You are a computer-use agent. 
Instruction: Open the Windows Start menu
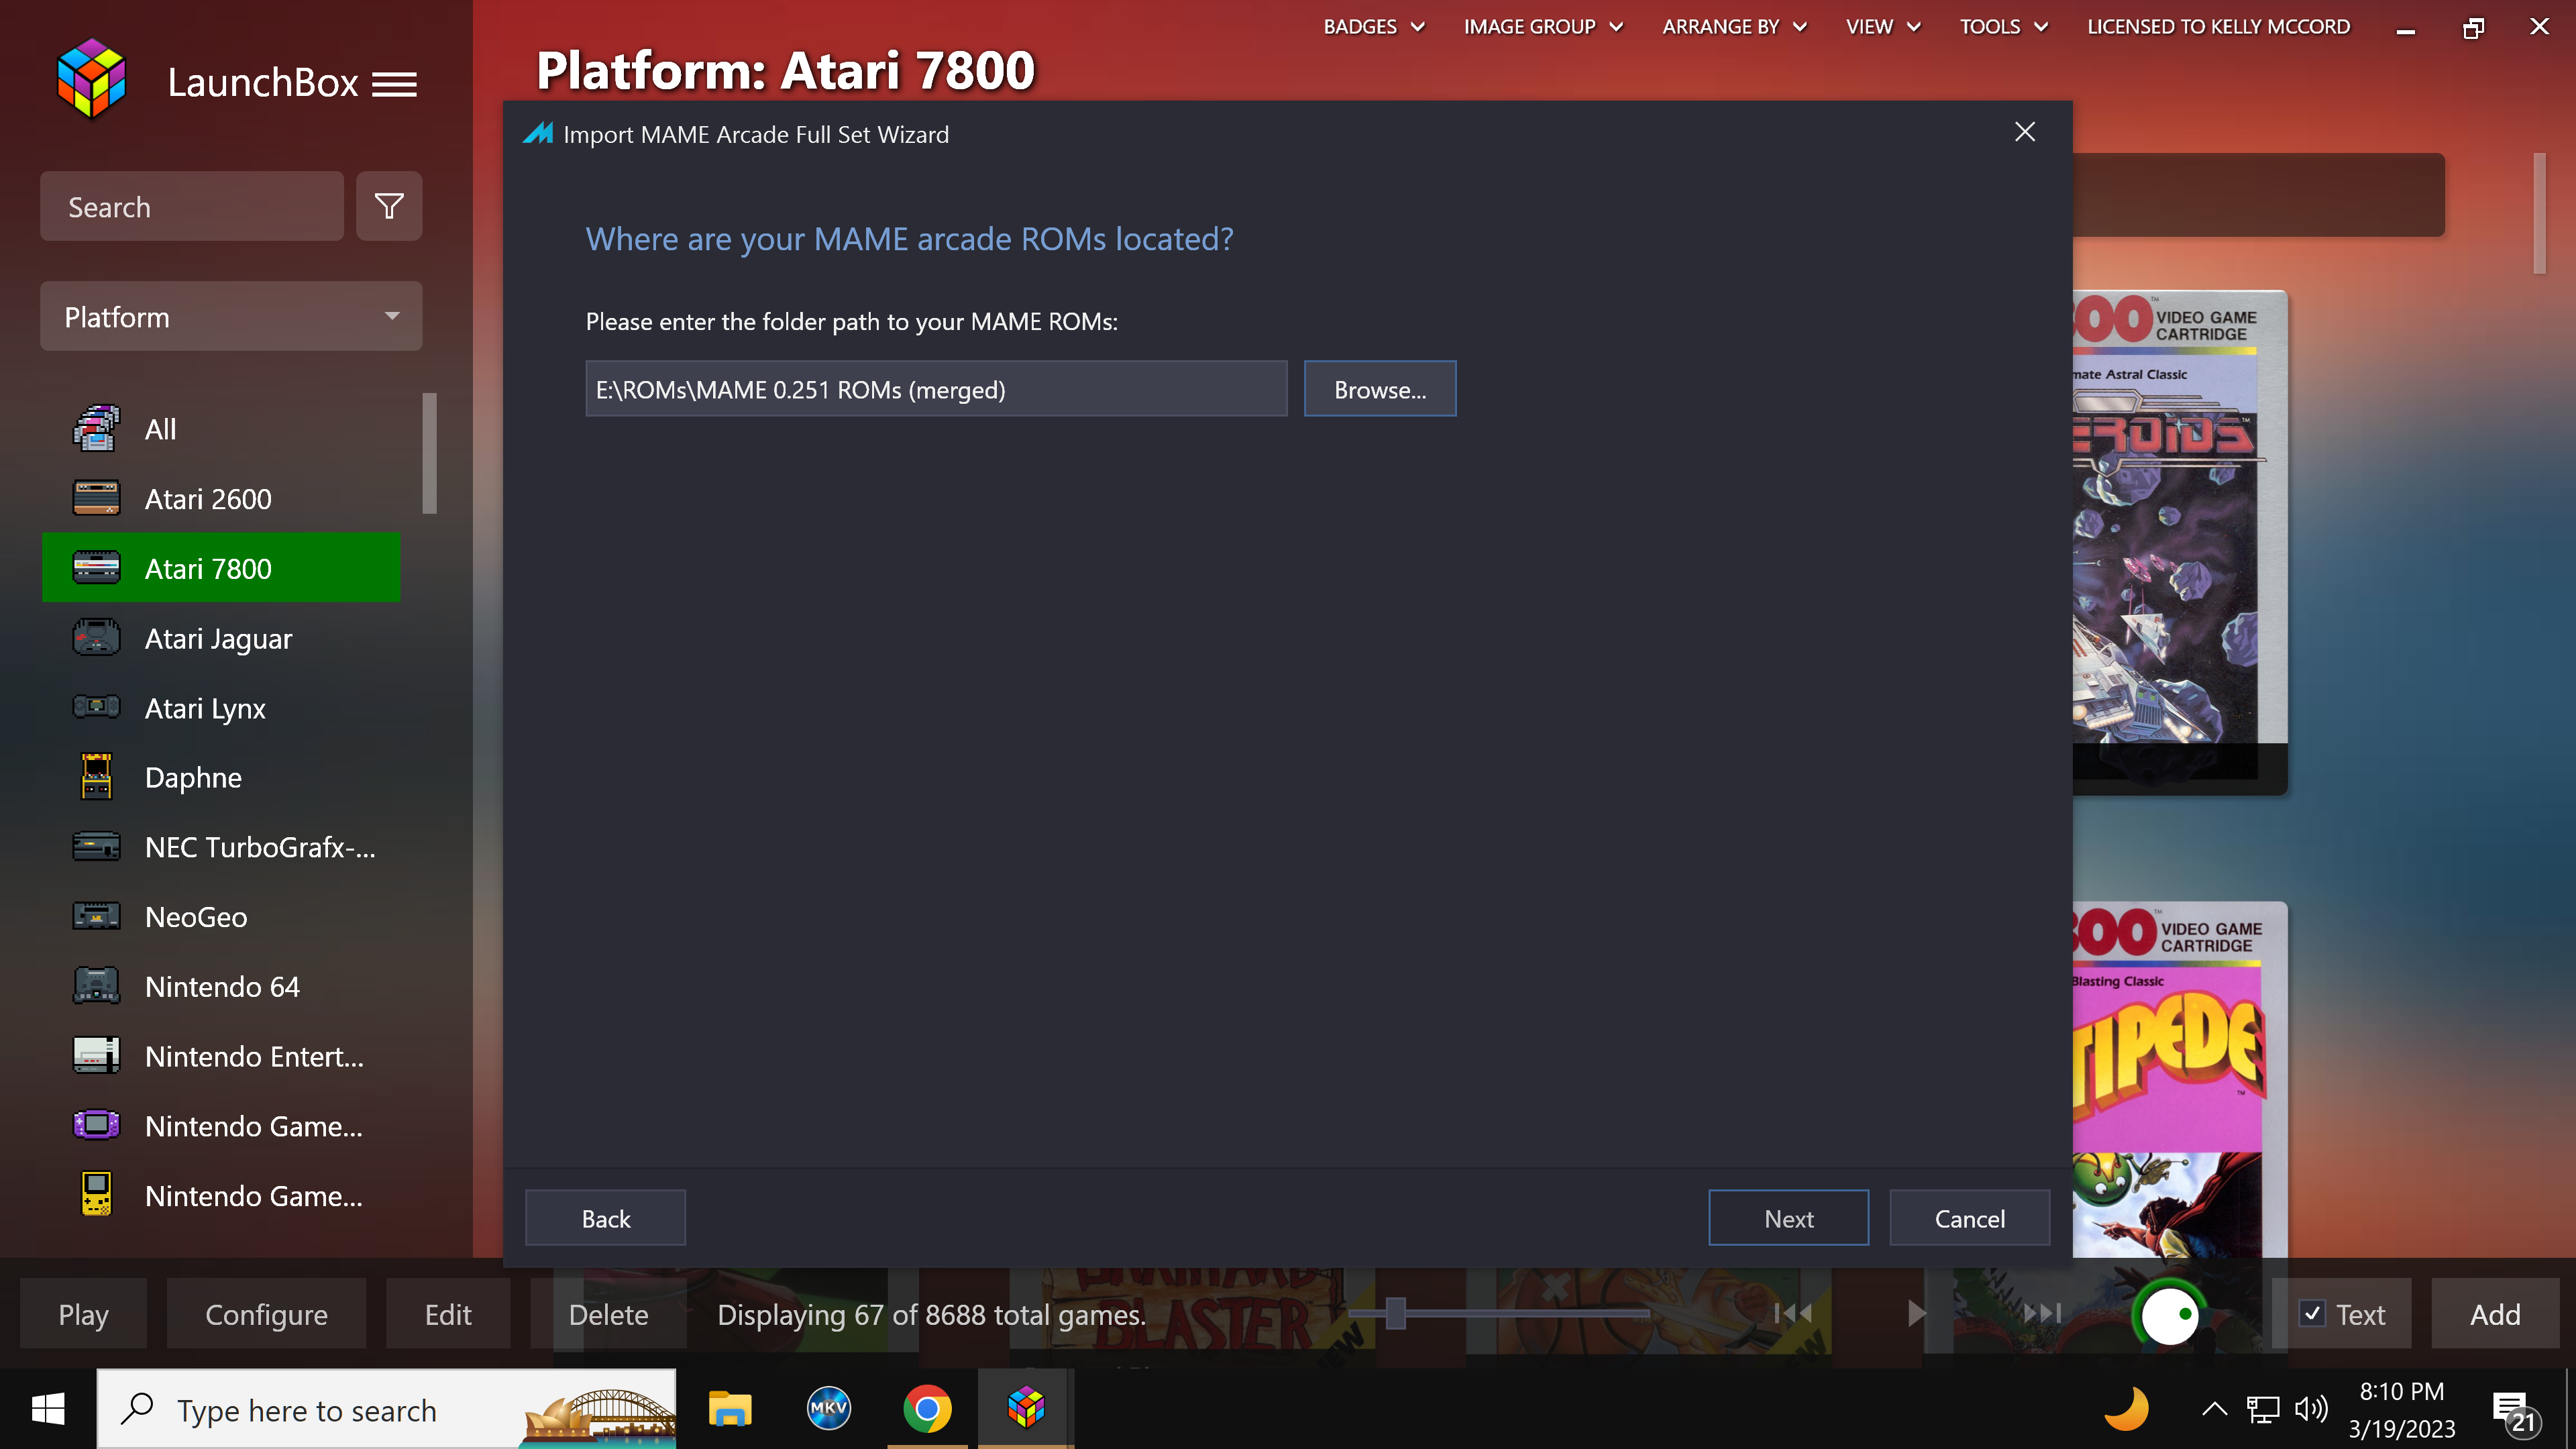(48, 1410)
